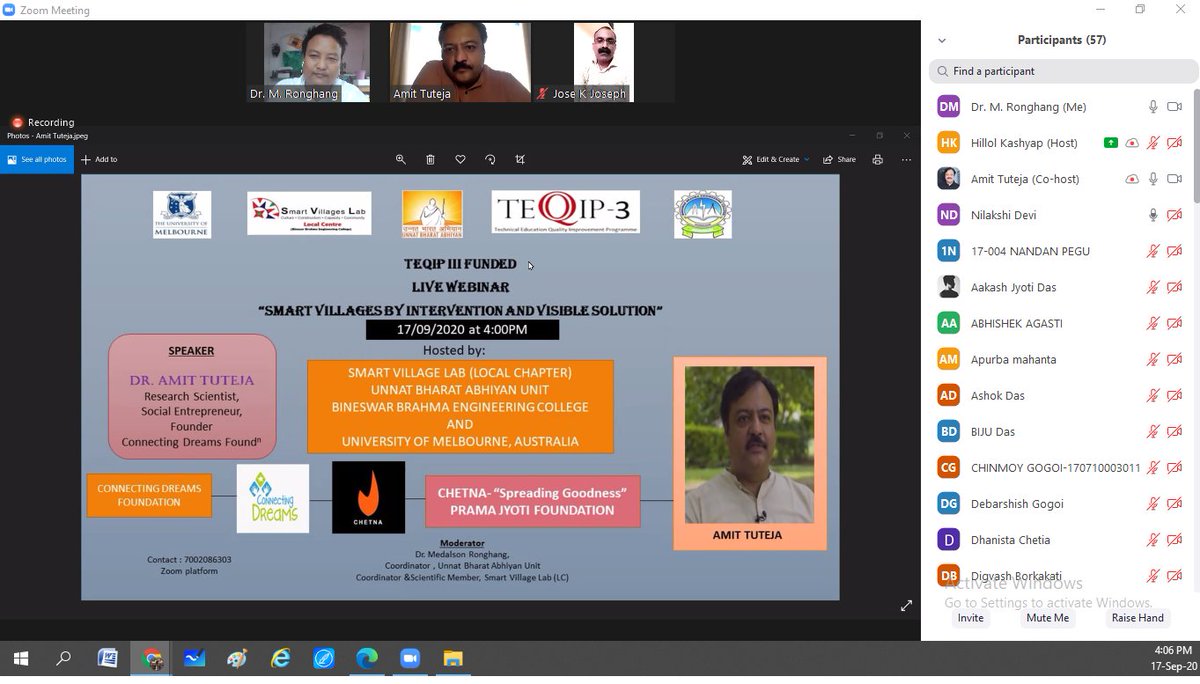Click the Delete trash icon in Photos toolbar

coord(430,159)
